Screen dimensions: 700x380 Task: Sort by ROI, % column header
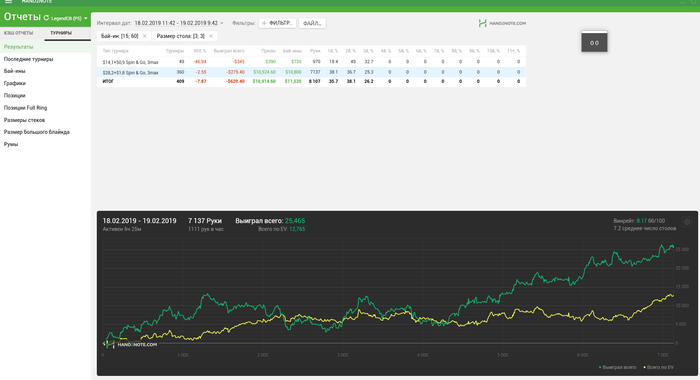(200, 51)
